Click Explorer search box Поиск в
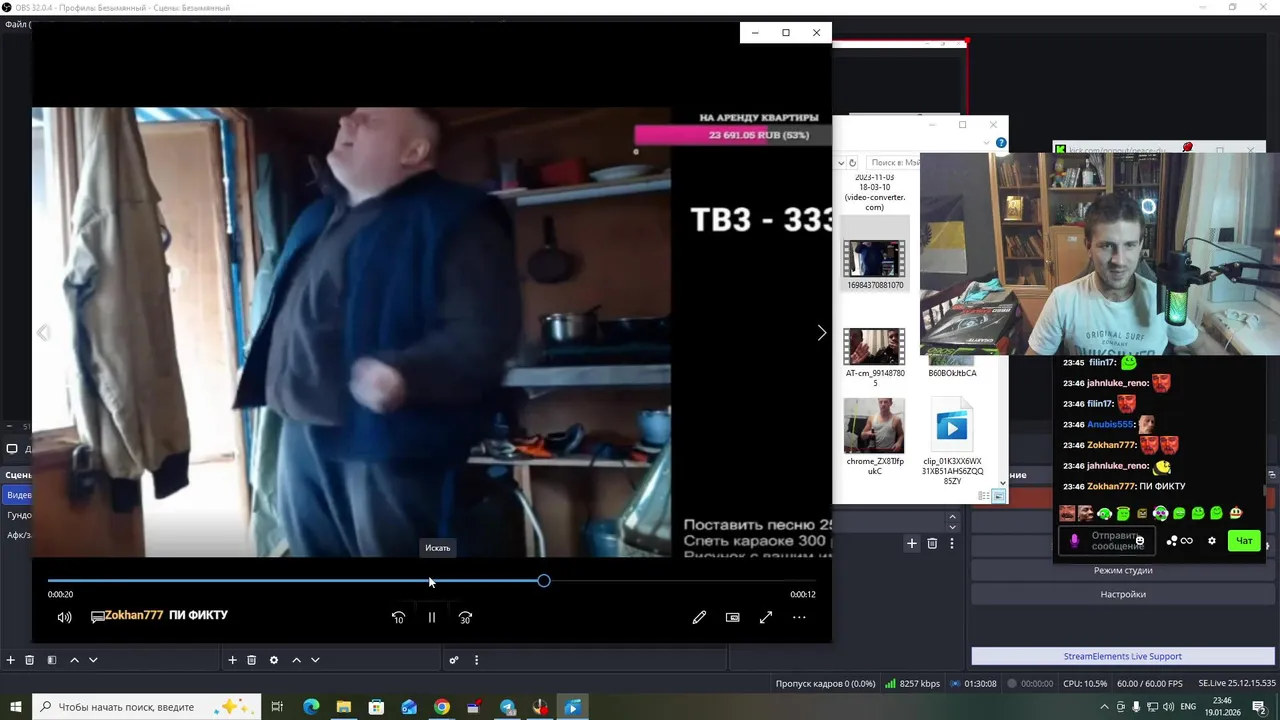Viewport: 1280px width, 720px height. pos(895,162)
